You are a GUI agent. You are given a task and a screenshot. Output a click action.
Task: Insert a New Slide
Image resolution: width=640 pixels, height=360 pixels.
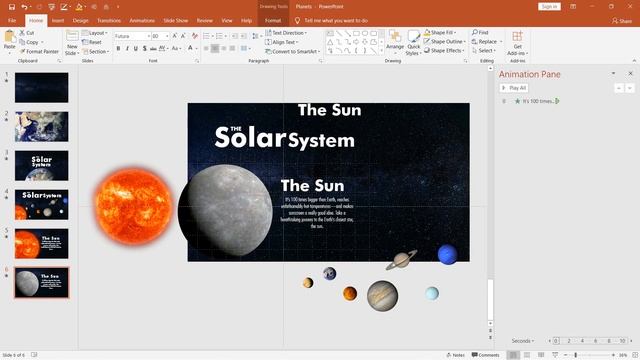(72, 42)
